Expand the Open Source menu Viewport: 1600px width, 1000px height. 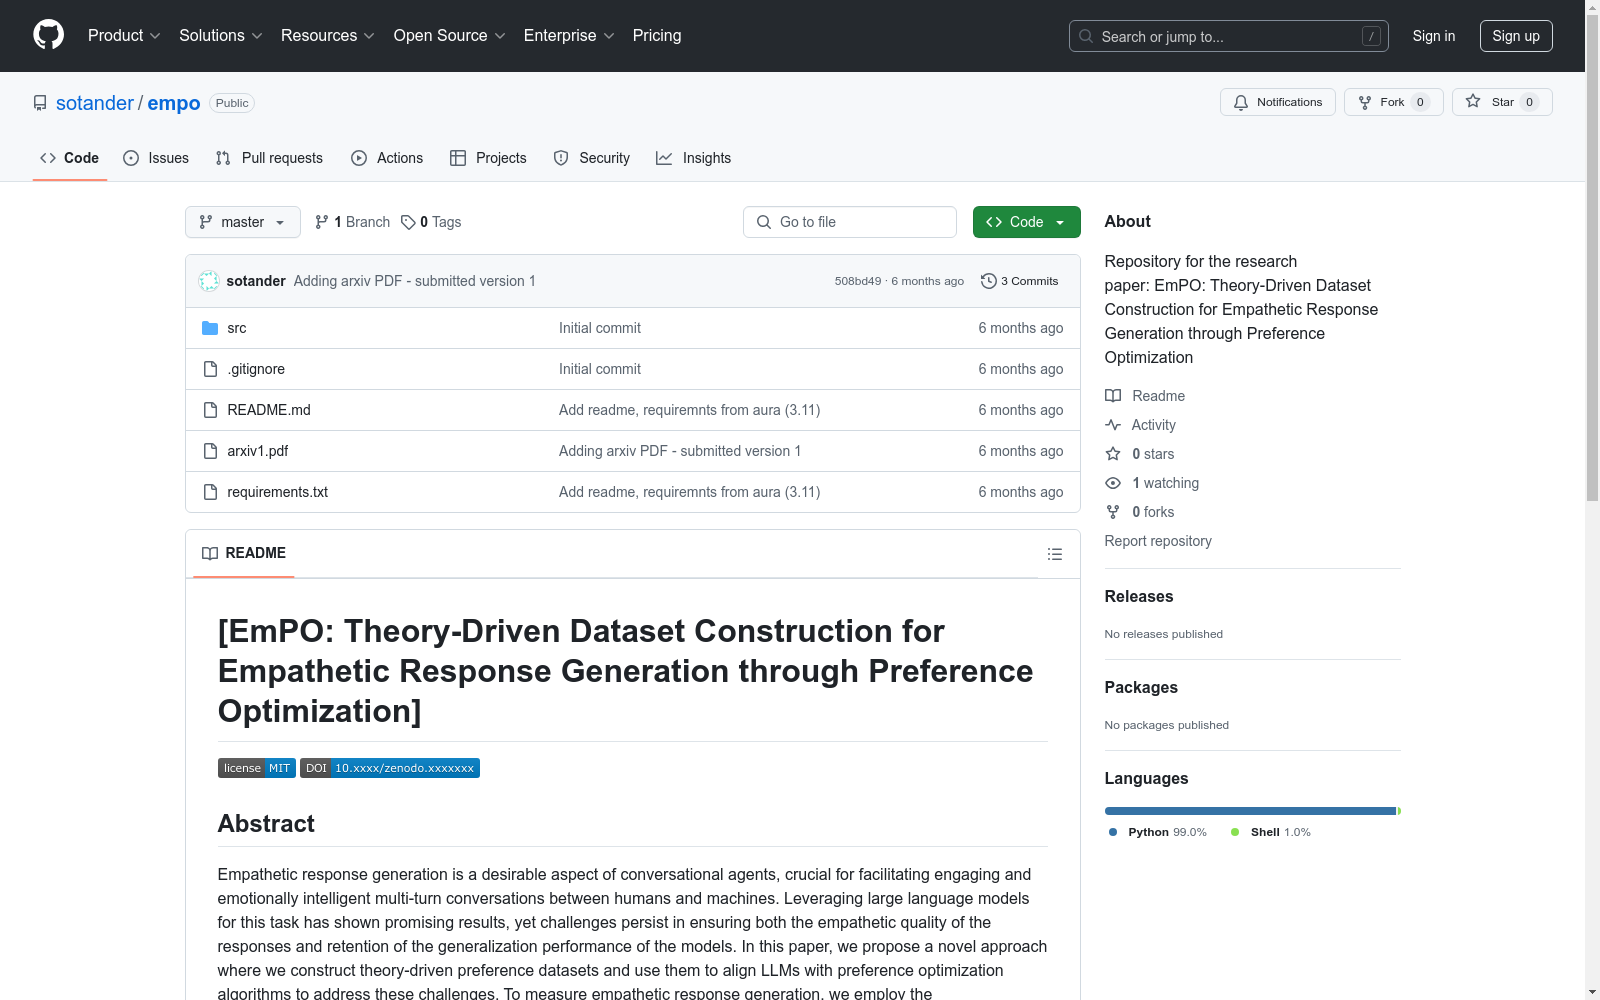click(450, 36)
